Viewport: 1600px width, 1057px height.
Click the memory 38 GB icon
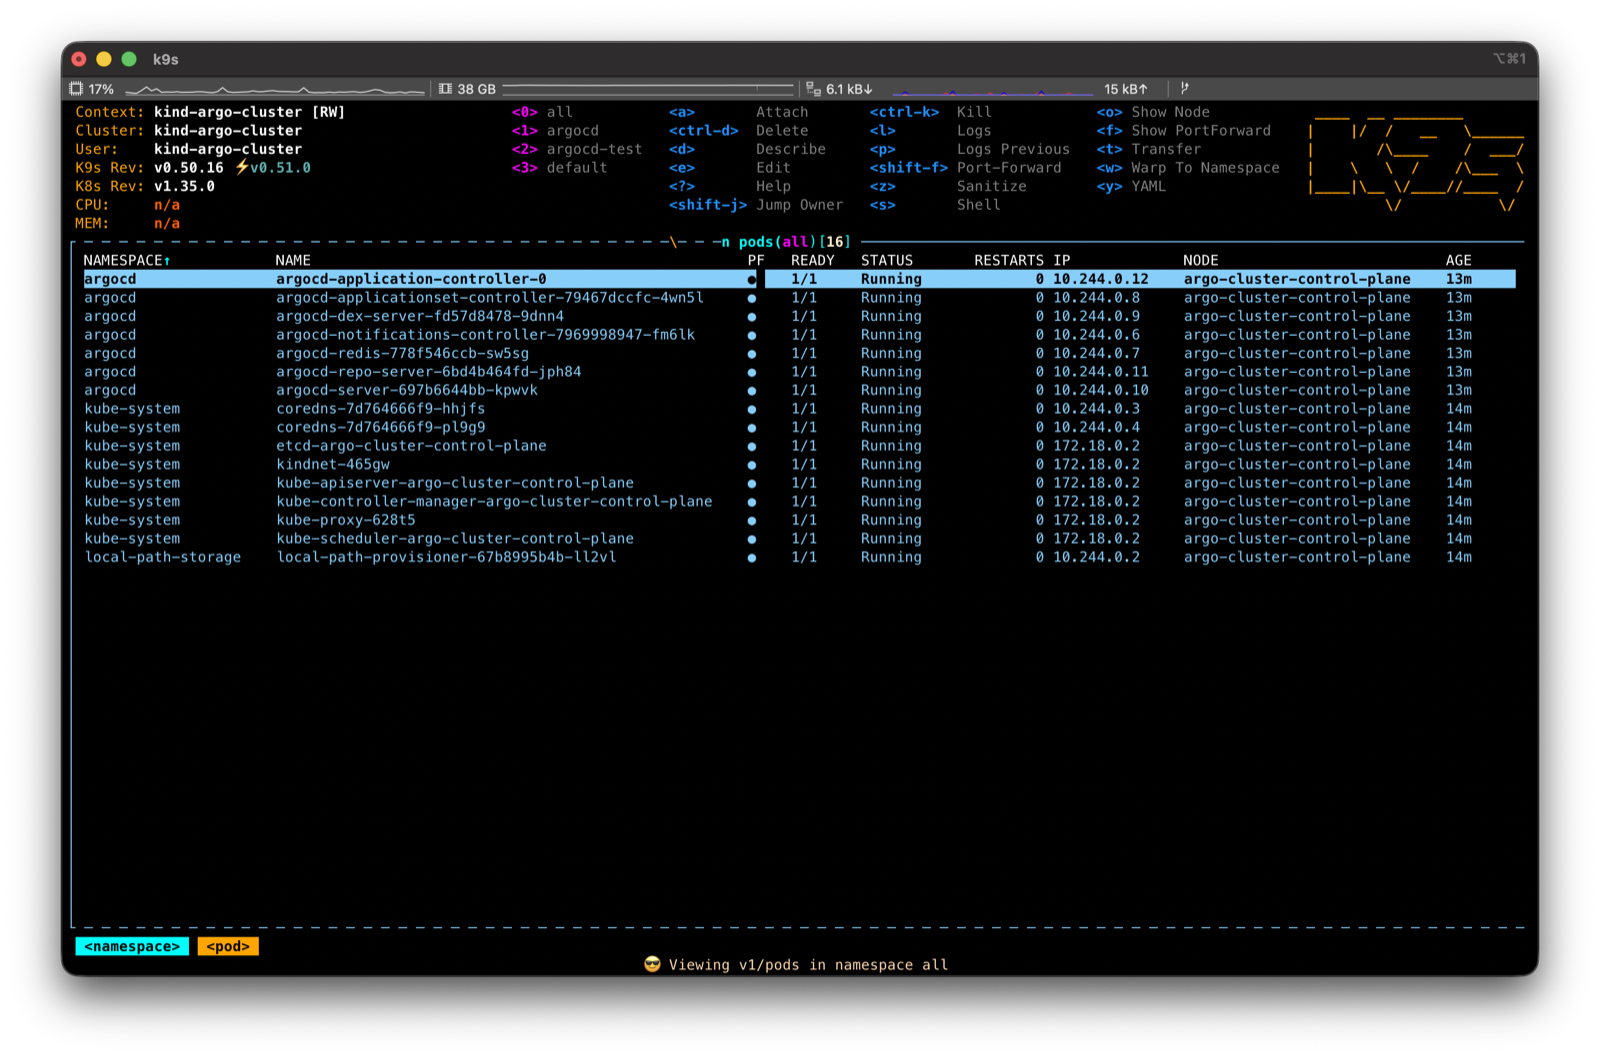[x=446, y=89]
